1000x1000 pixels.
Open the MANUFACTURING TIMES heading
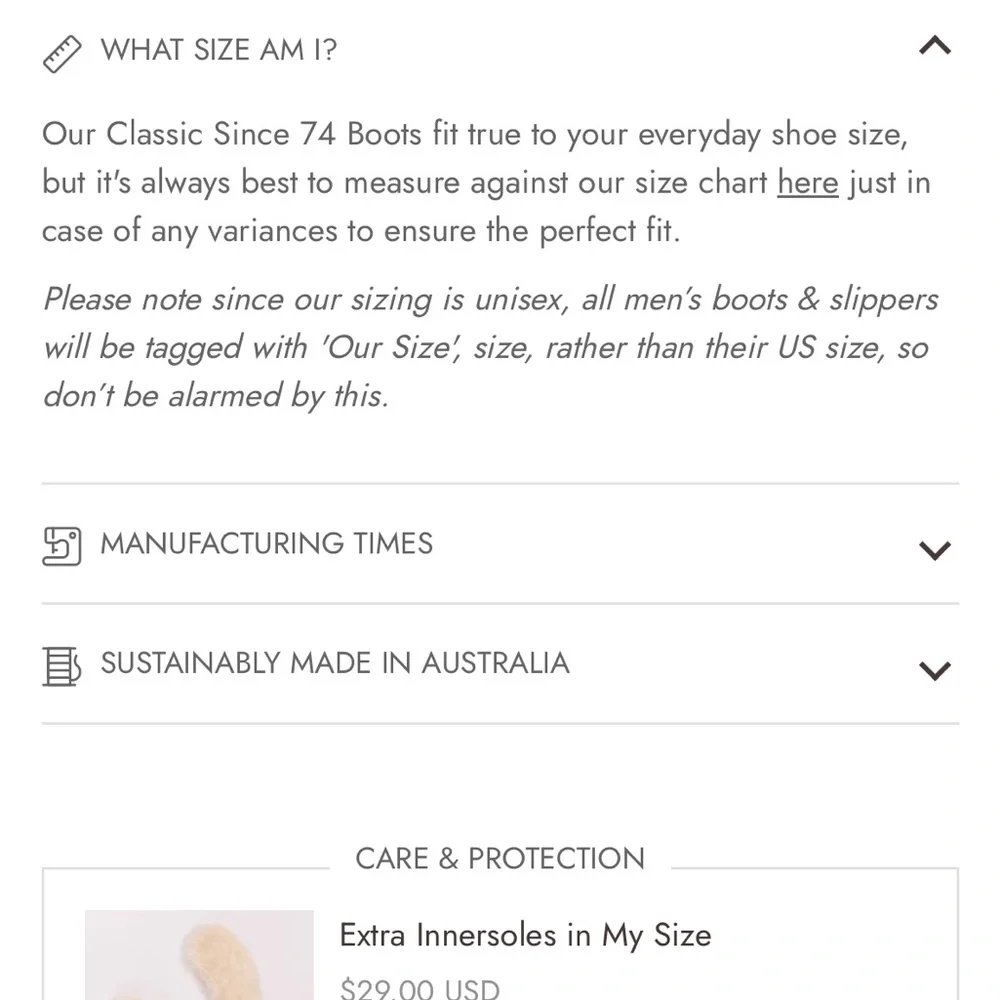pos(267,544)
